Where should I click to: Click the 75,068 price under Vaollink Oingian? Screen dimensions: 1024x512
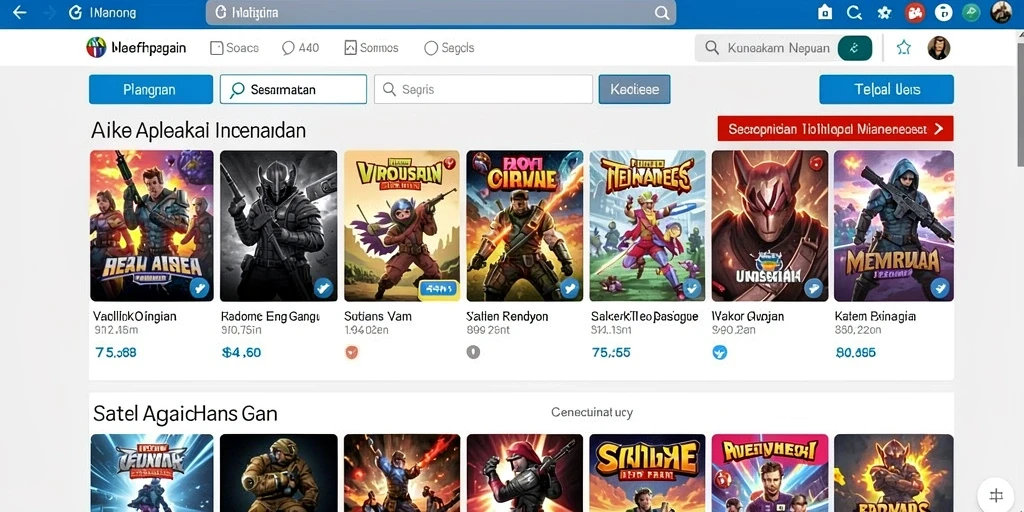pos(116,353)
